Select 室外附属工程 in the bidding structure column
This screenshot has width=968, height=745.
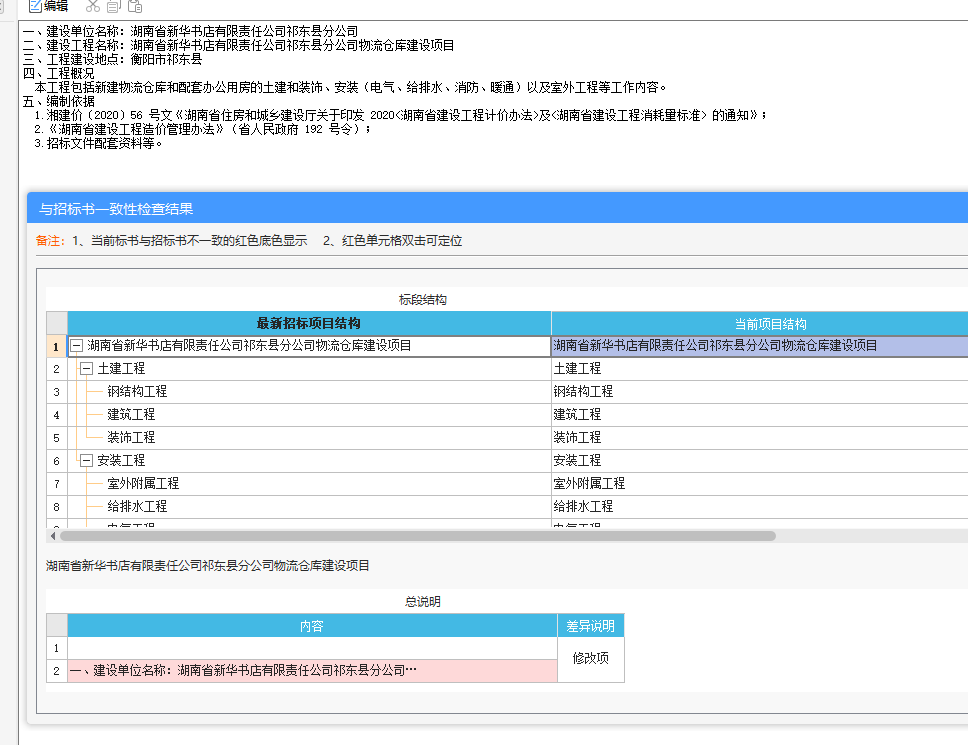[143, 483]
